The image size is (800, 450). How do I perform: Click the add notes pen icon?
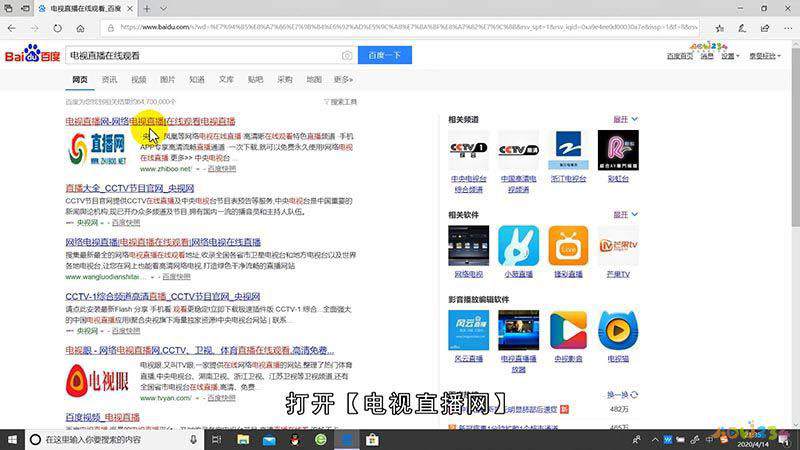742,28
